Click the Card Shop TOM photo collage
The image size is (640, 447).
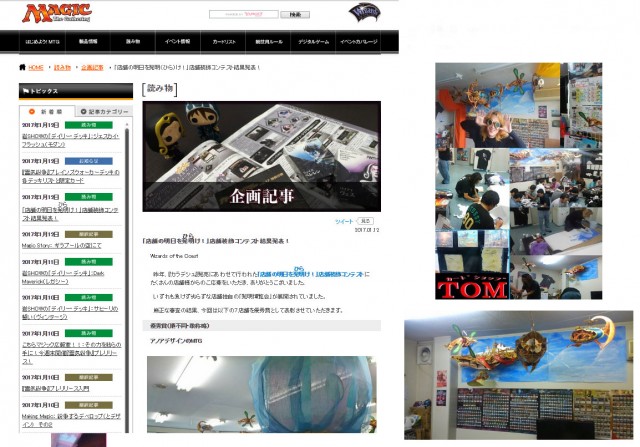pos(519,181)
